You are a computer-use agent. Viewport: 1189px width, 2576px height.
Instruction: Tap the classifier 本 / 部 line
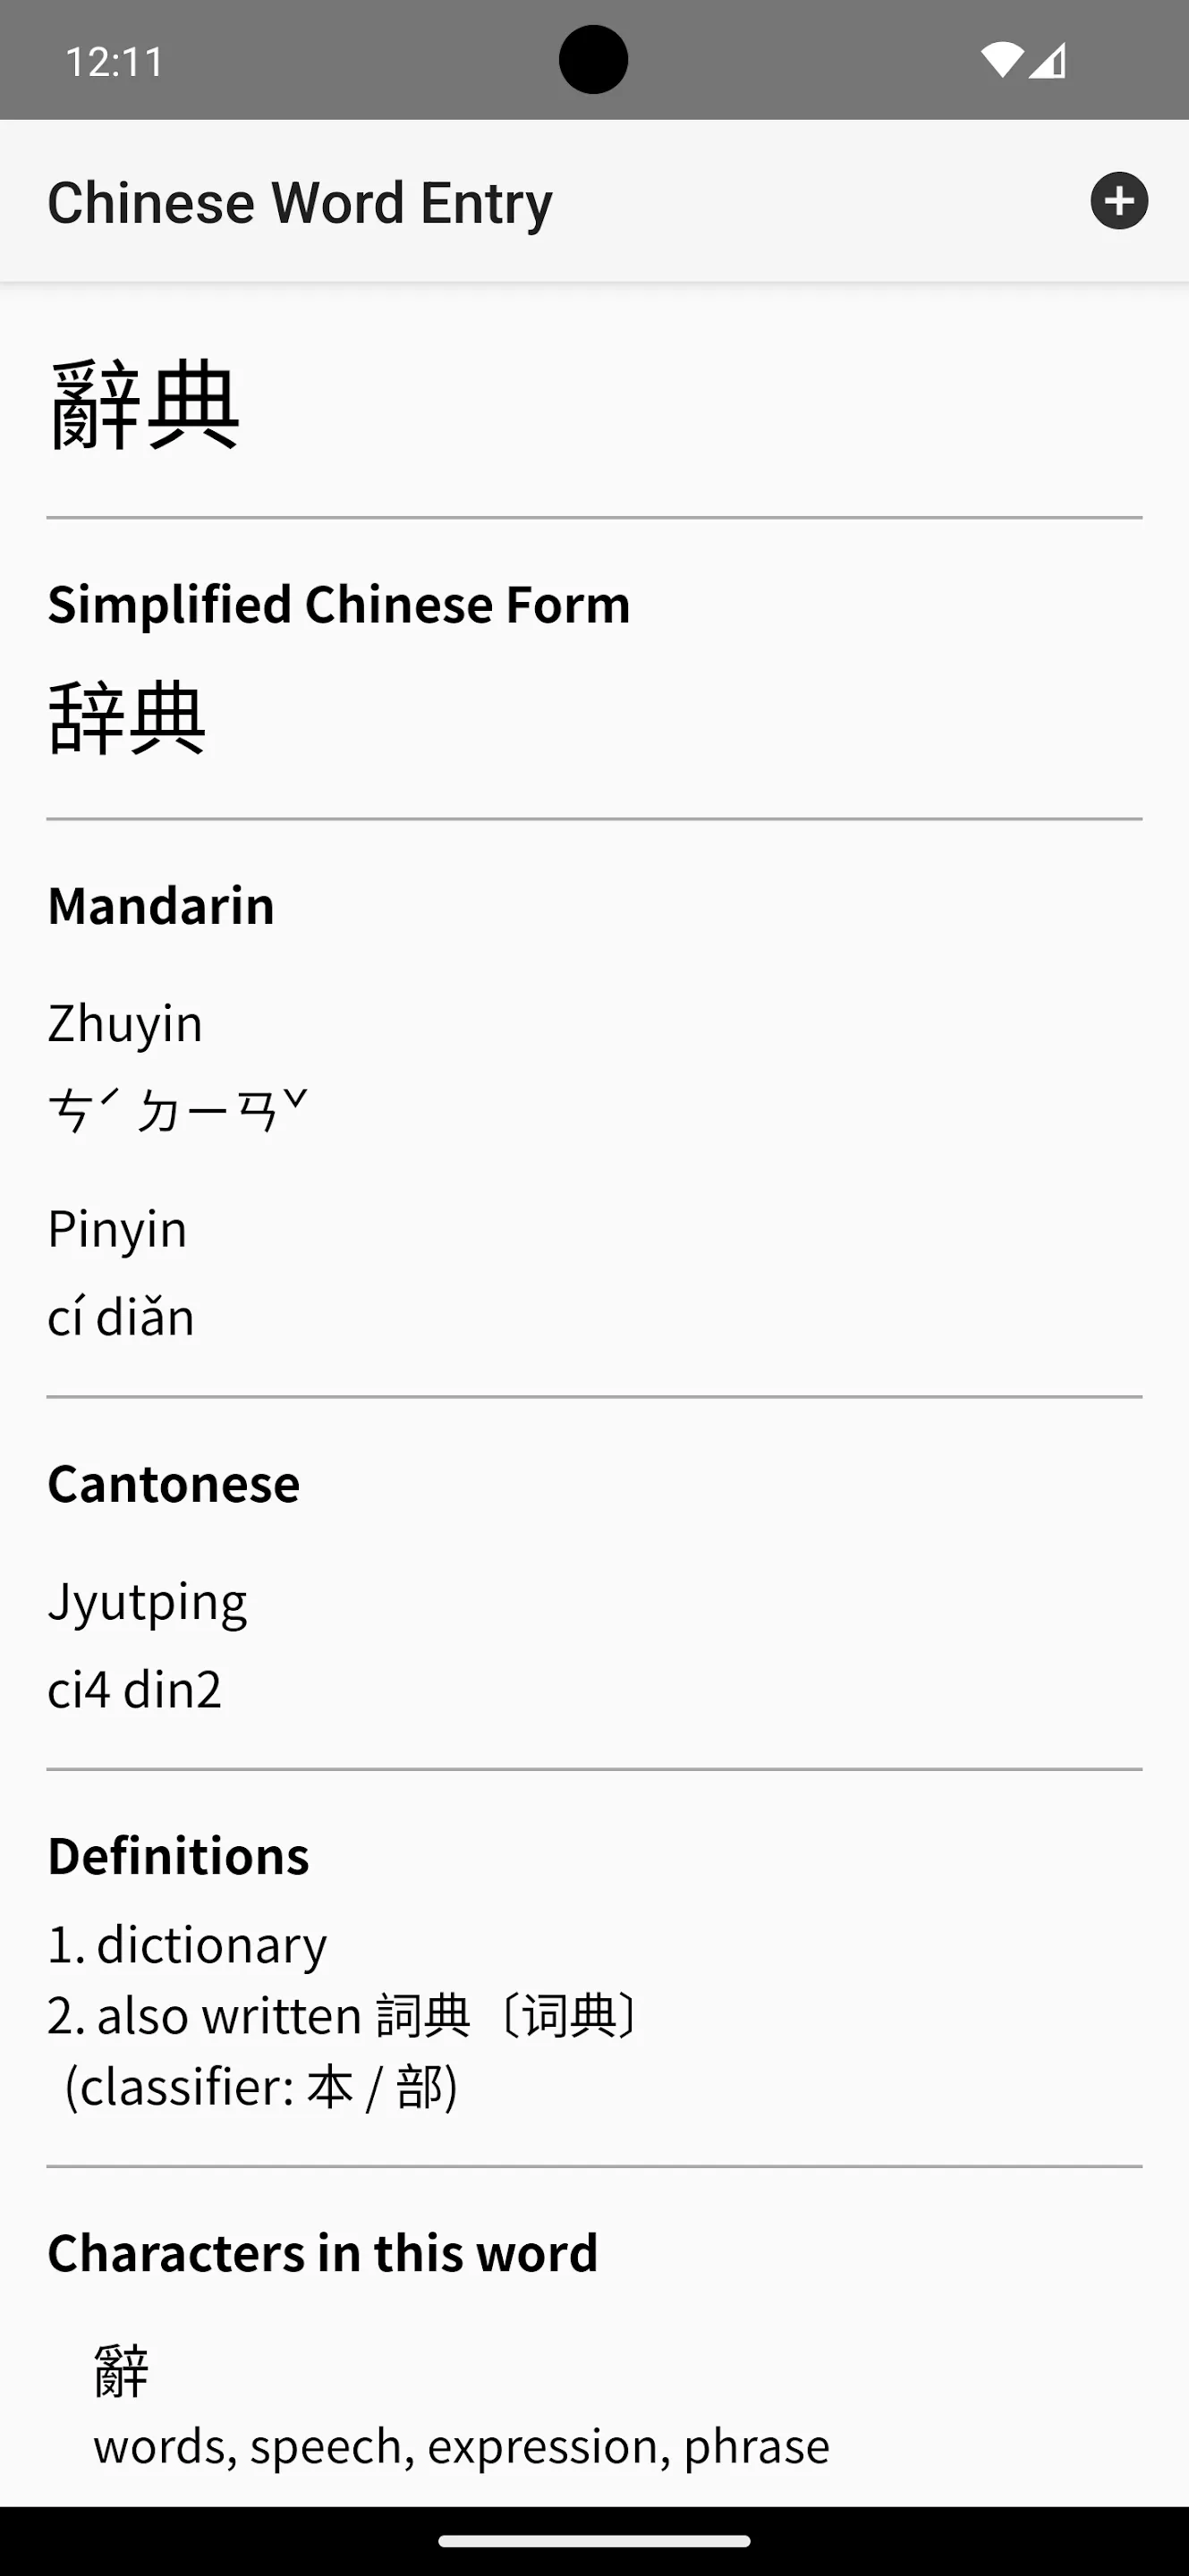coord(261,2087)
